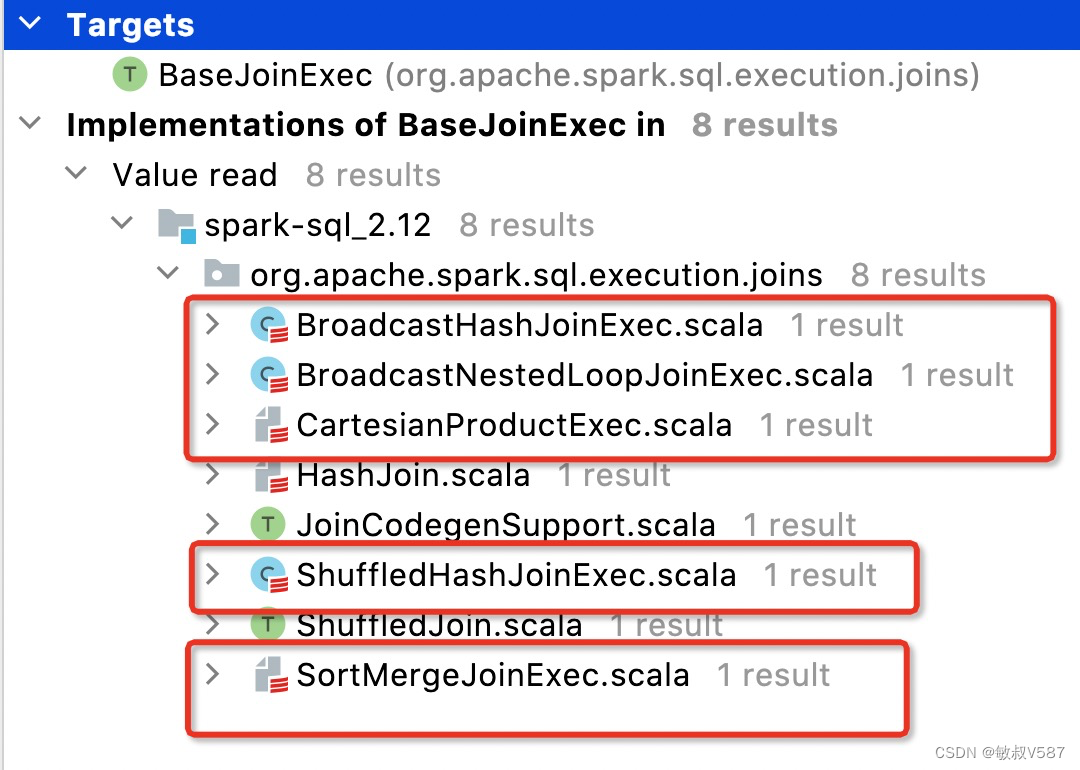The width and height of the screenshot is (1080, 770).
Task: Collapse the spark-sql_2.12 node
Action: 122,224
